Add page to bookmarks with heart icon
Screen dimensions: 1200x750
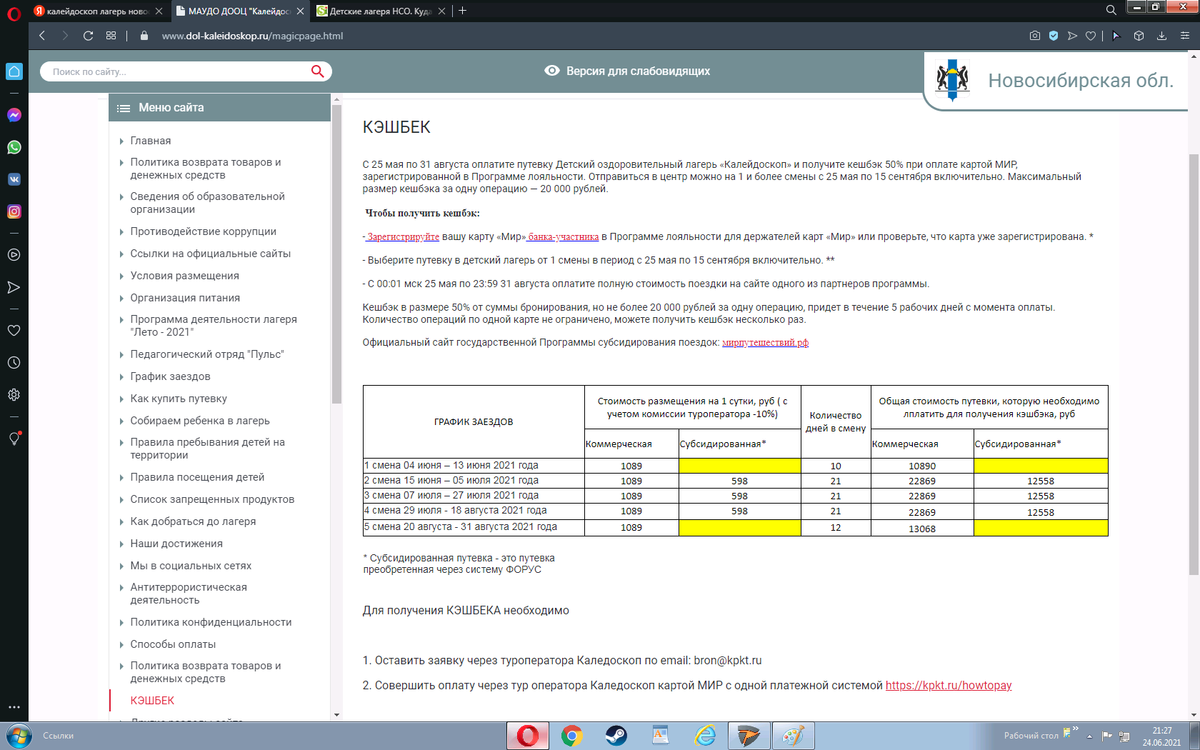coord(1091,35)
